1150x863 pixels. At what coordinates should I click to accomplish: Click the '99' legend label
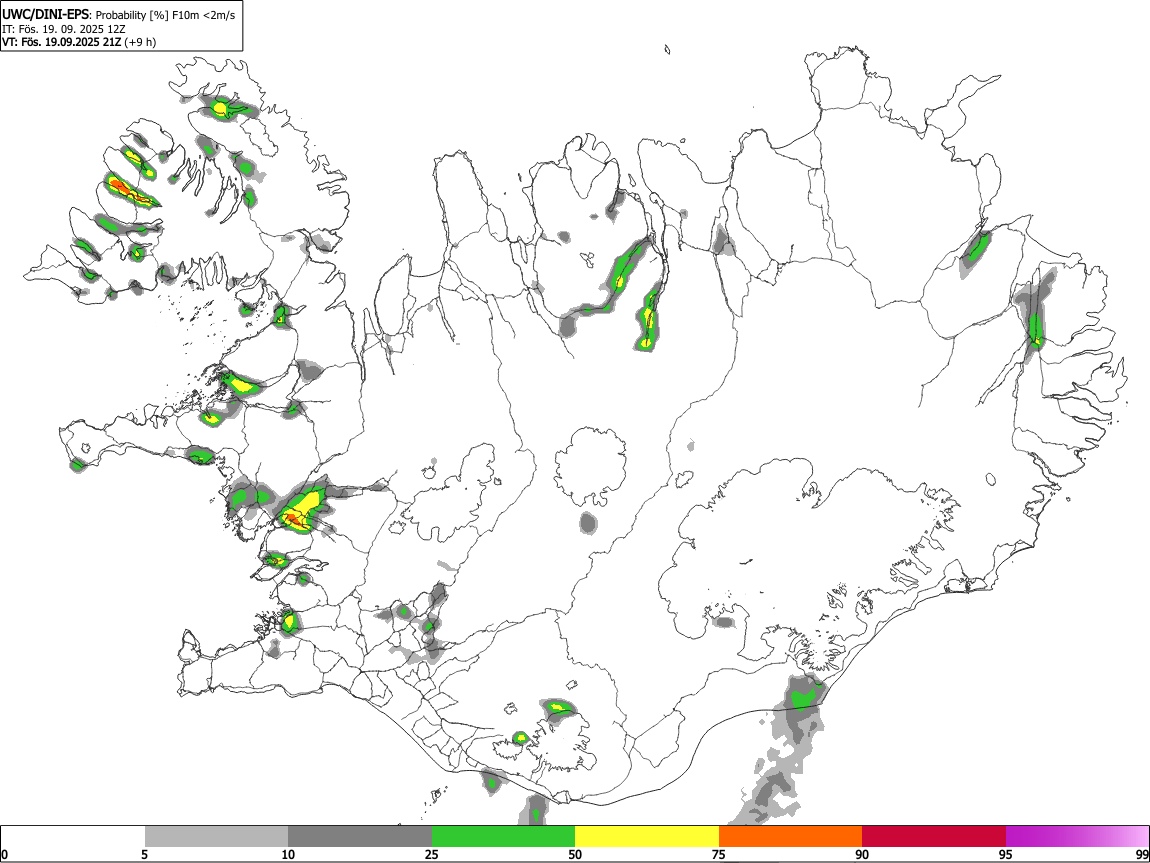click(1142, 854)
